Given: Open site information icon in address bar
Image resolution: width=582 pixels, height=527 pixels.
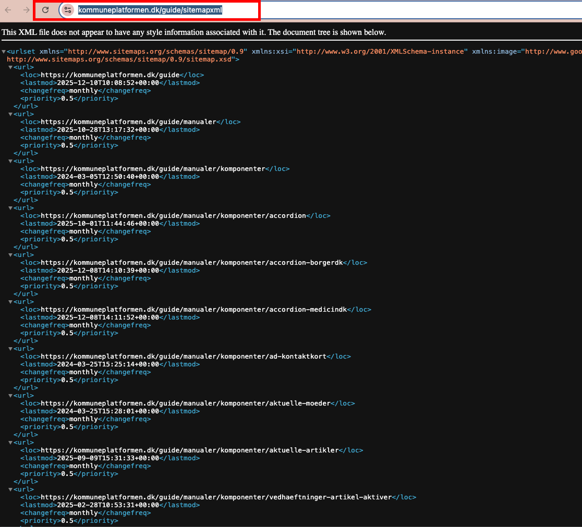Looking at the screenshot, I should pyautogui.click(x=68, y=10).
